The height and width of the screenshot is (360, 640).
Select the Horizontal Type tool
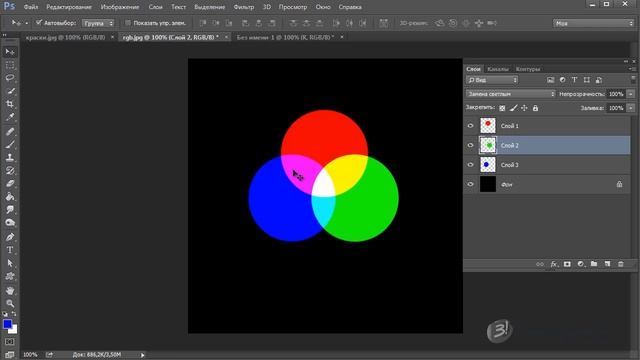coord(10,250)
